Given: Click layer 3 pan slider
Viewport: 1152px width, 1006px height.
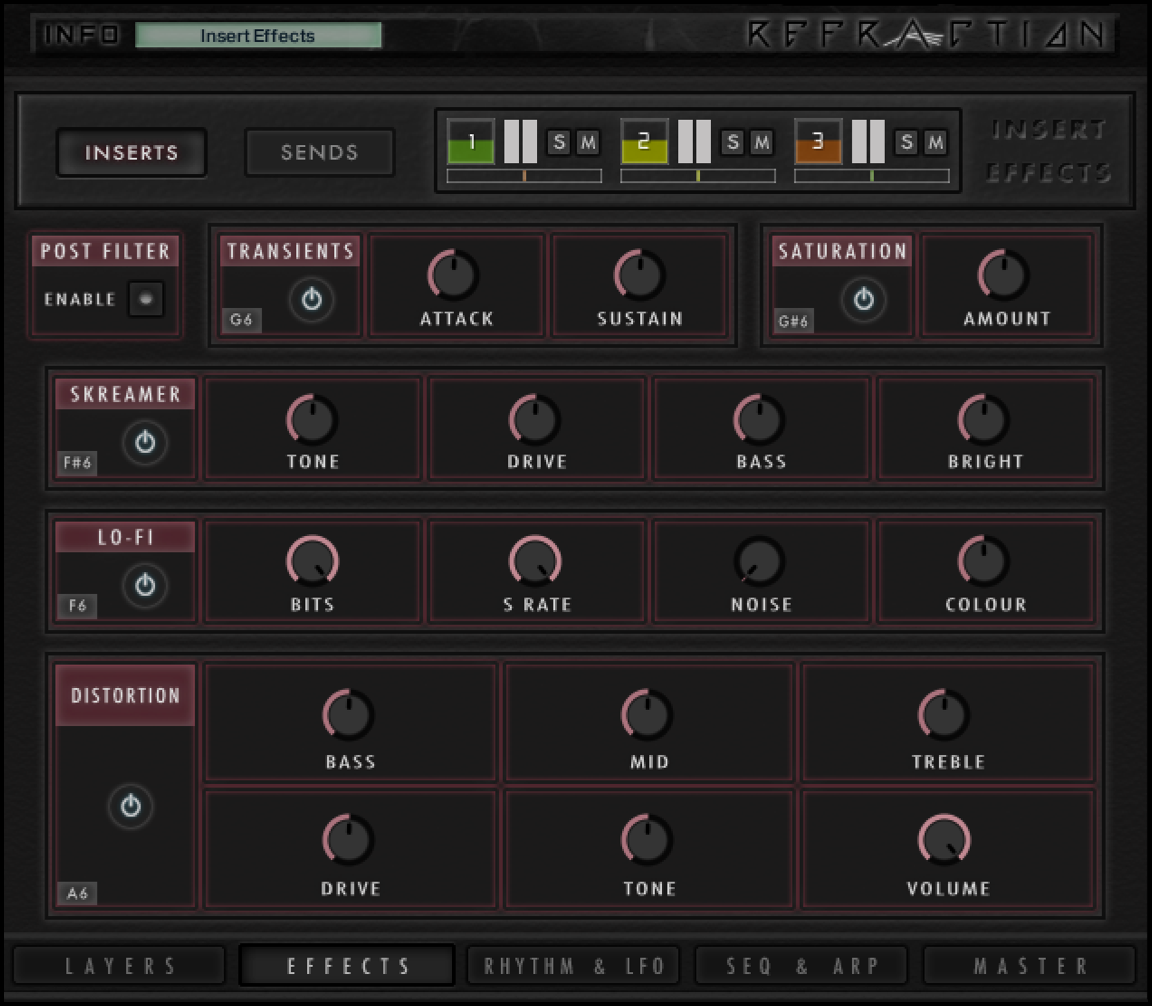Looking at the screenshot, I should click(871, 176).
